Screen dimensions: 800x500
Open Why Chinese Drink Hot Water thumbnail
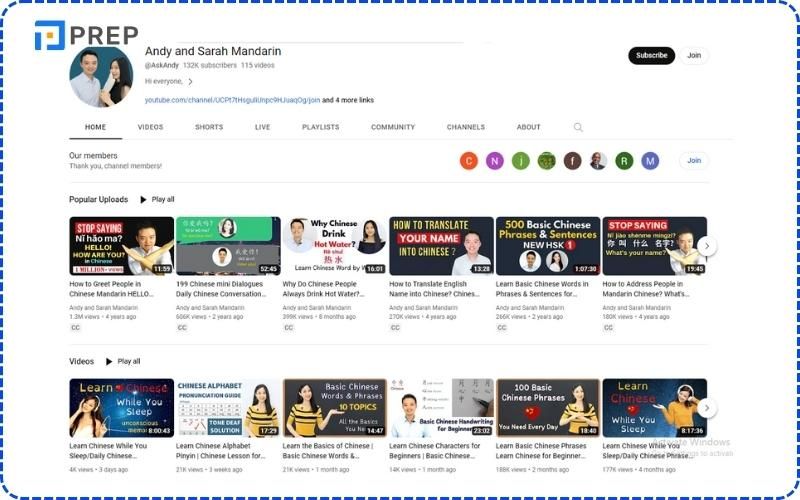point(335,246)
